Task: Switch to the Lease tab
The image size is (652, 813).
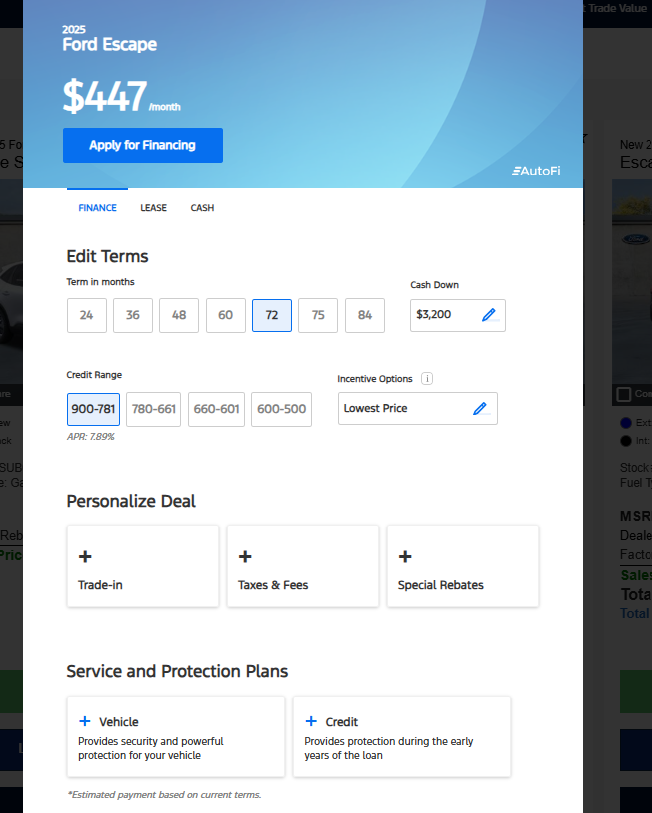Action: click(x=153, y=208)
